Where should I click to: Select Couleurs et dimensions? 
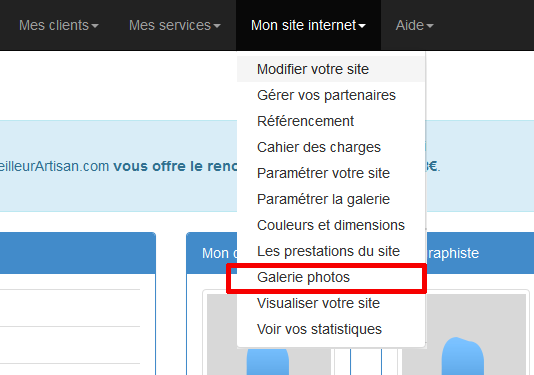[331, 225]
